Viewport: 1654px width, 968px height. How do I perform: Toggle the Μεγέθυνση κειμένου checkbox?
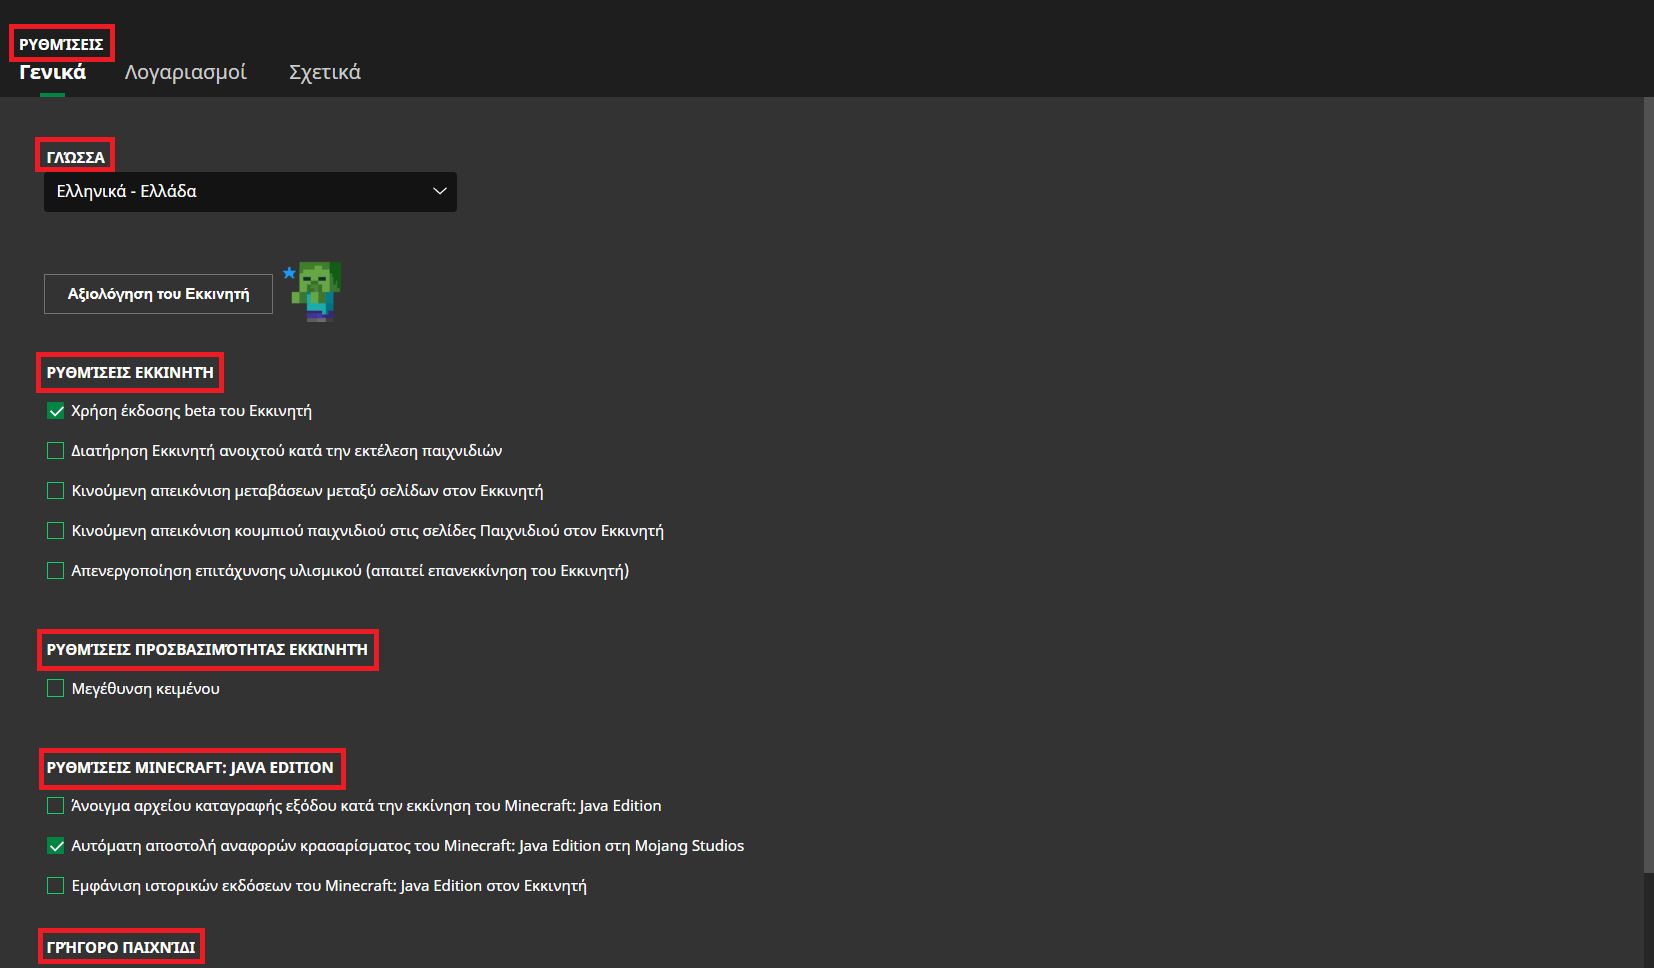(x=56, y=689)
